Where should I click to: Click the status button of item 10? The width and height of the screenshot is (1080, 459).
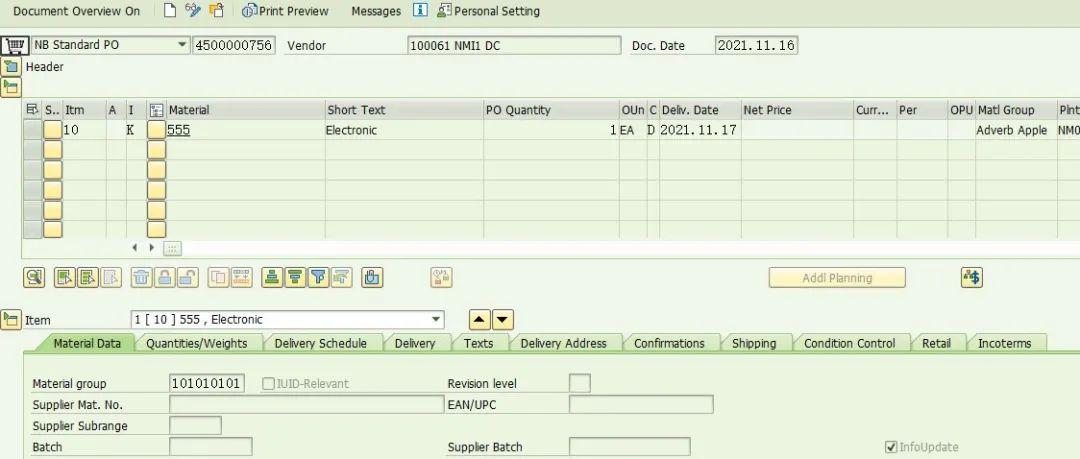[x=53, y=130]
